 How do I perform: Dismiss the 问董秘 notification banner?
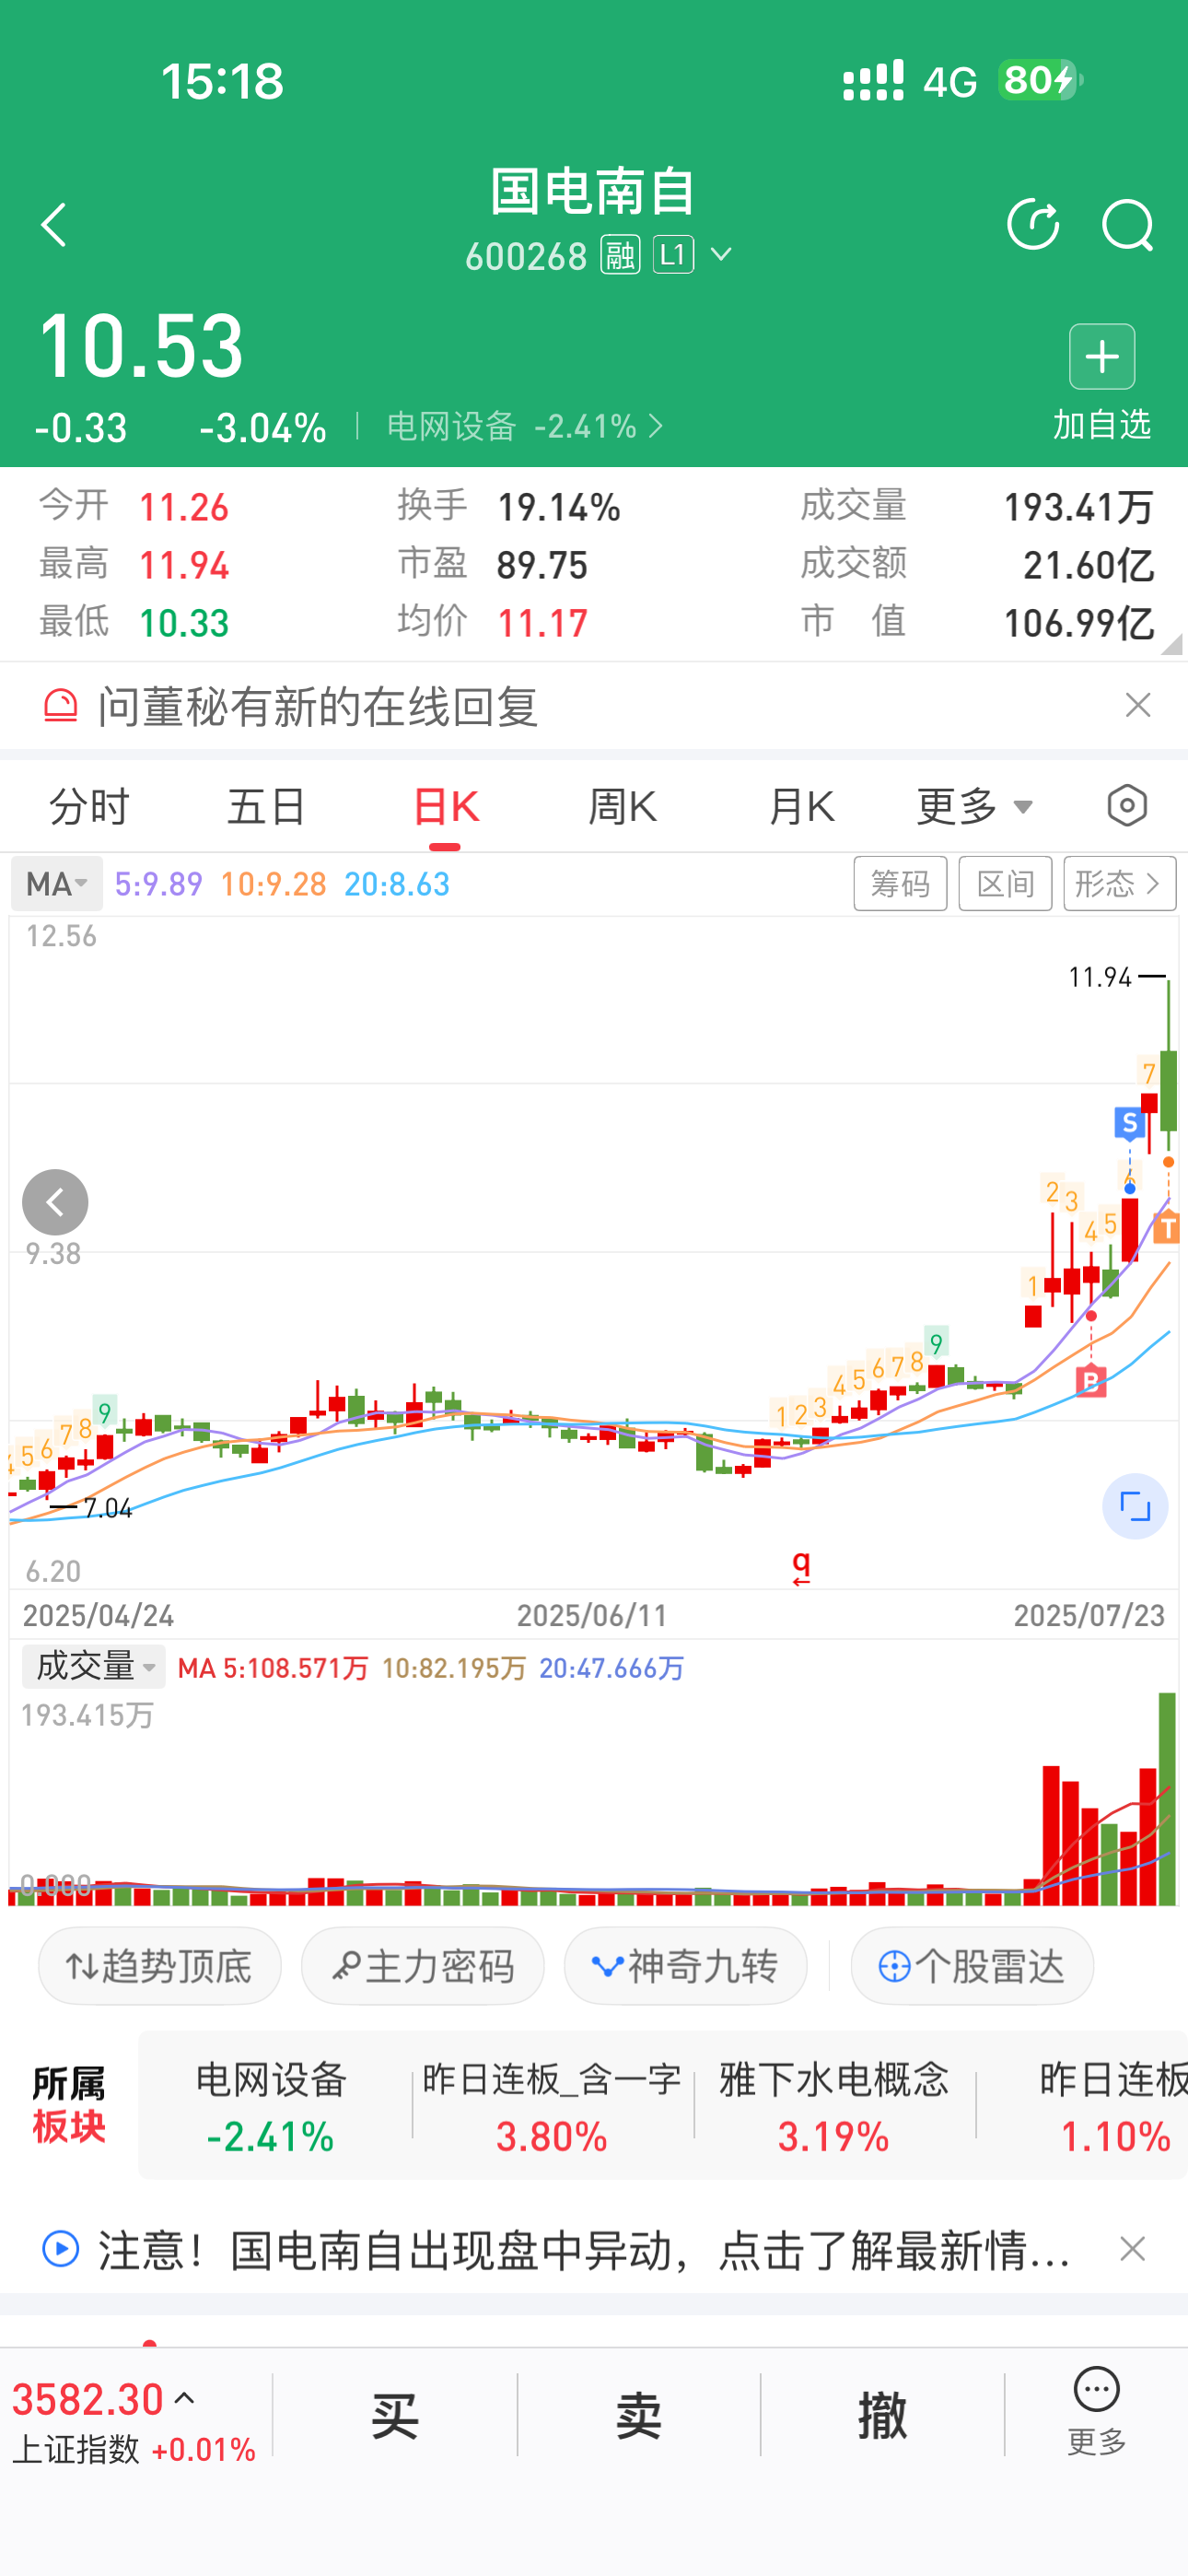1138,705
